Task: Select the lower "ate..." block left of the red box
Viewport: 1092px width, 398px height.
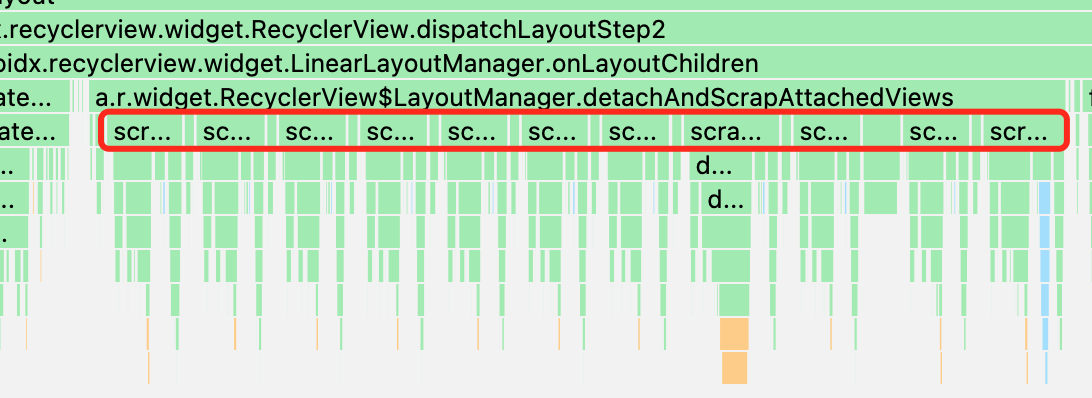Action: point(36,131)
